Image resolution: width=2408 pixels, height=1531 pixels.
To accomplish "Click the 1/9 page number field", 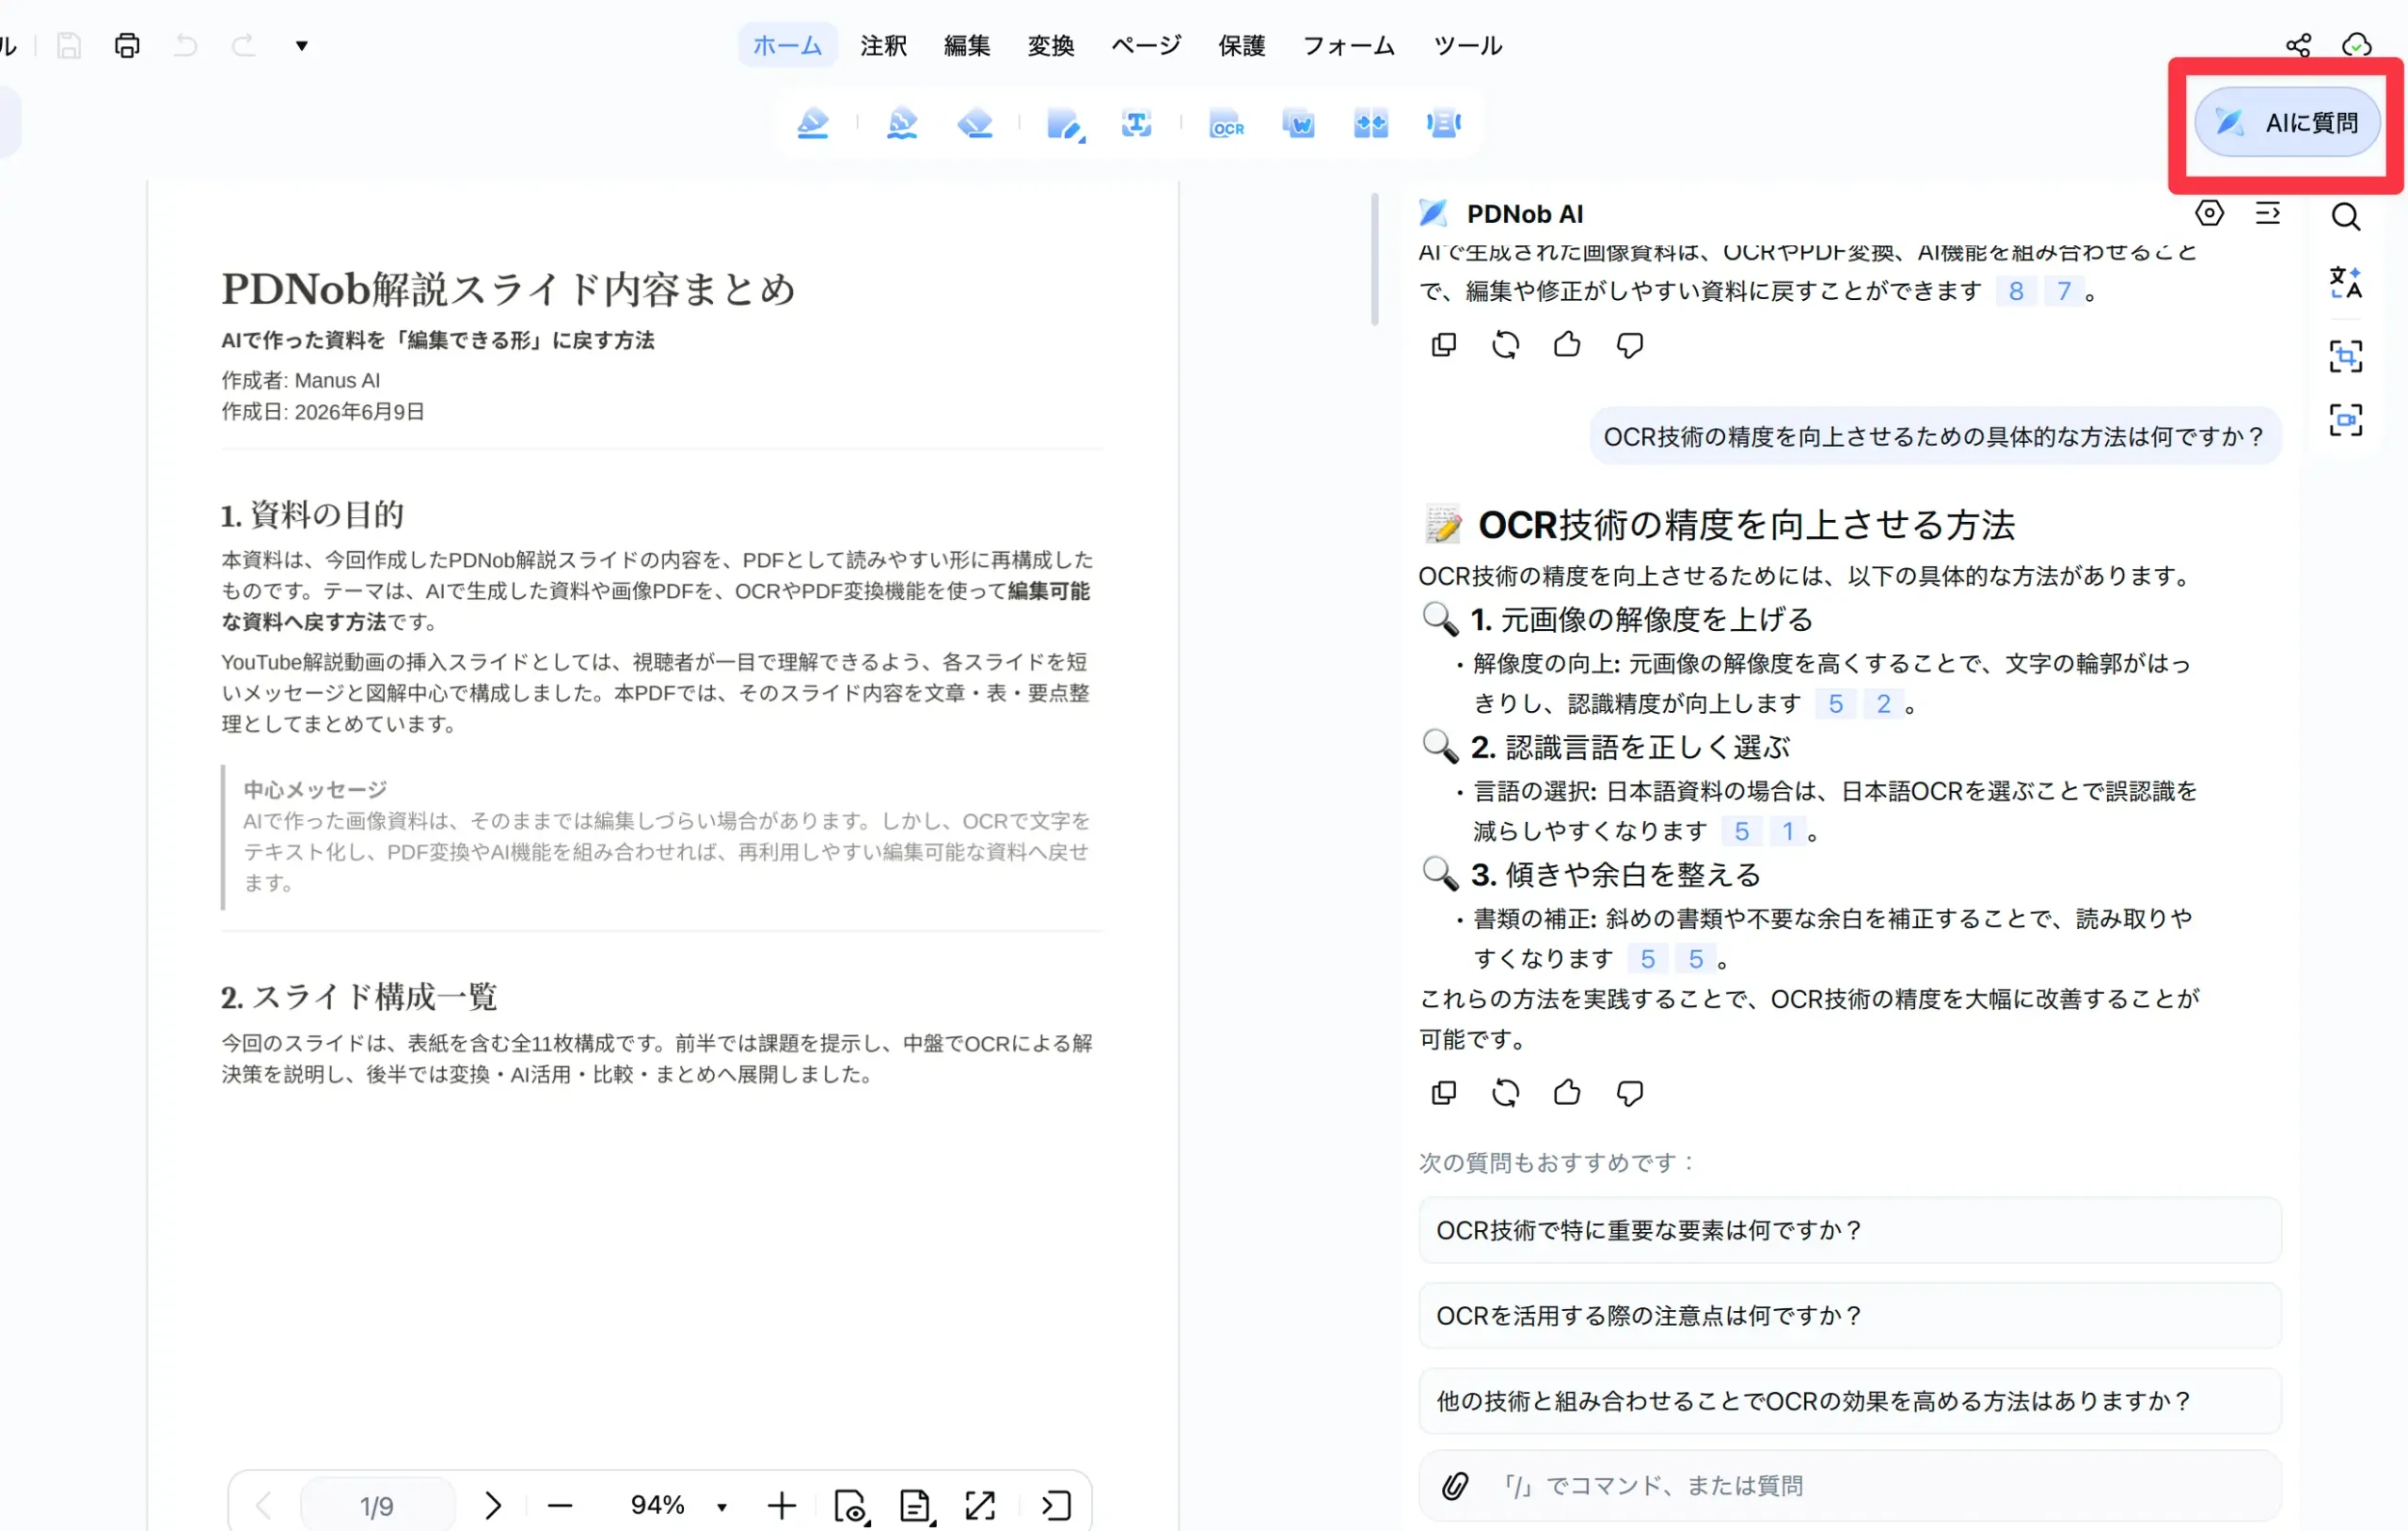I will tap(377, 1505).
